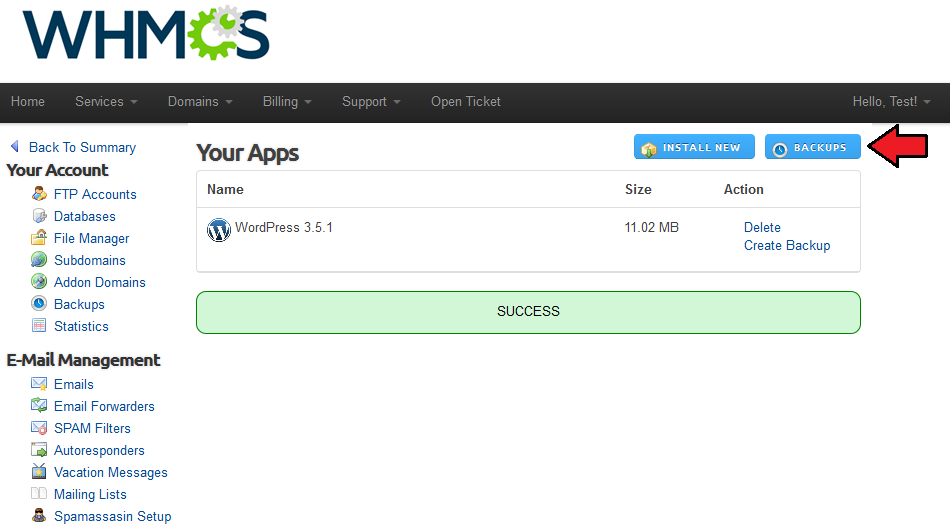This screenshot has width=950, height=532.
Task: Click the Mailing Lists book icon
Action: 39,493
